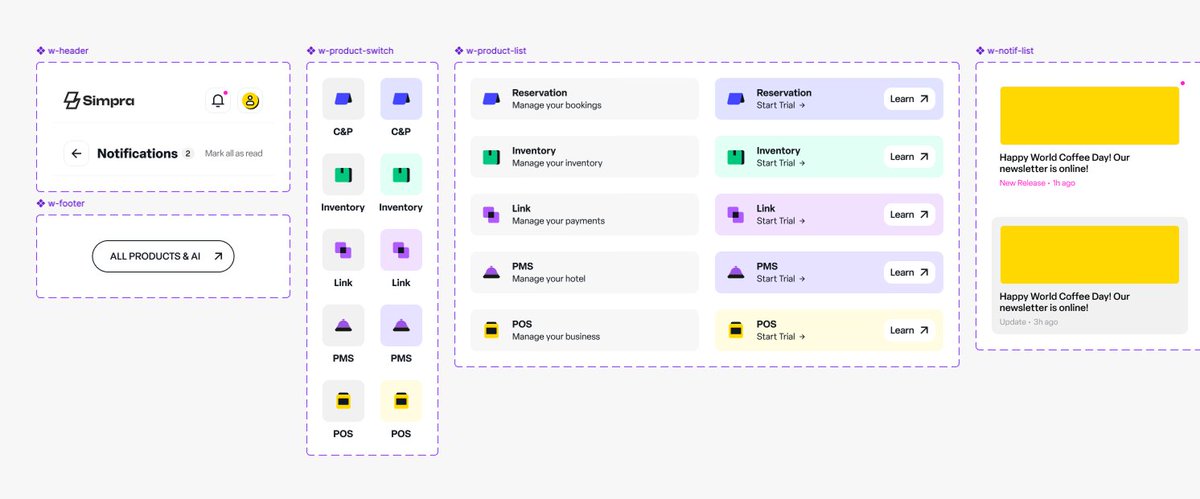Select the C&P tile with lavender background

click(x=401, y=99)
